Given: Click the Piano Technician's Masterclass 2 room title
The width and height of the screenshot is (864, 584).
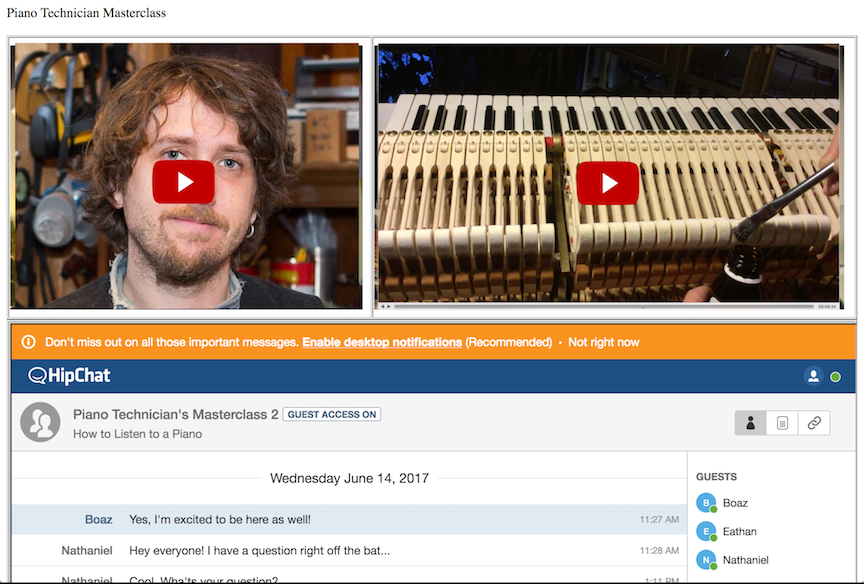Looking at the screenshot, I should pyautogui.click(x=176, y=414).
